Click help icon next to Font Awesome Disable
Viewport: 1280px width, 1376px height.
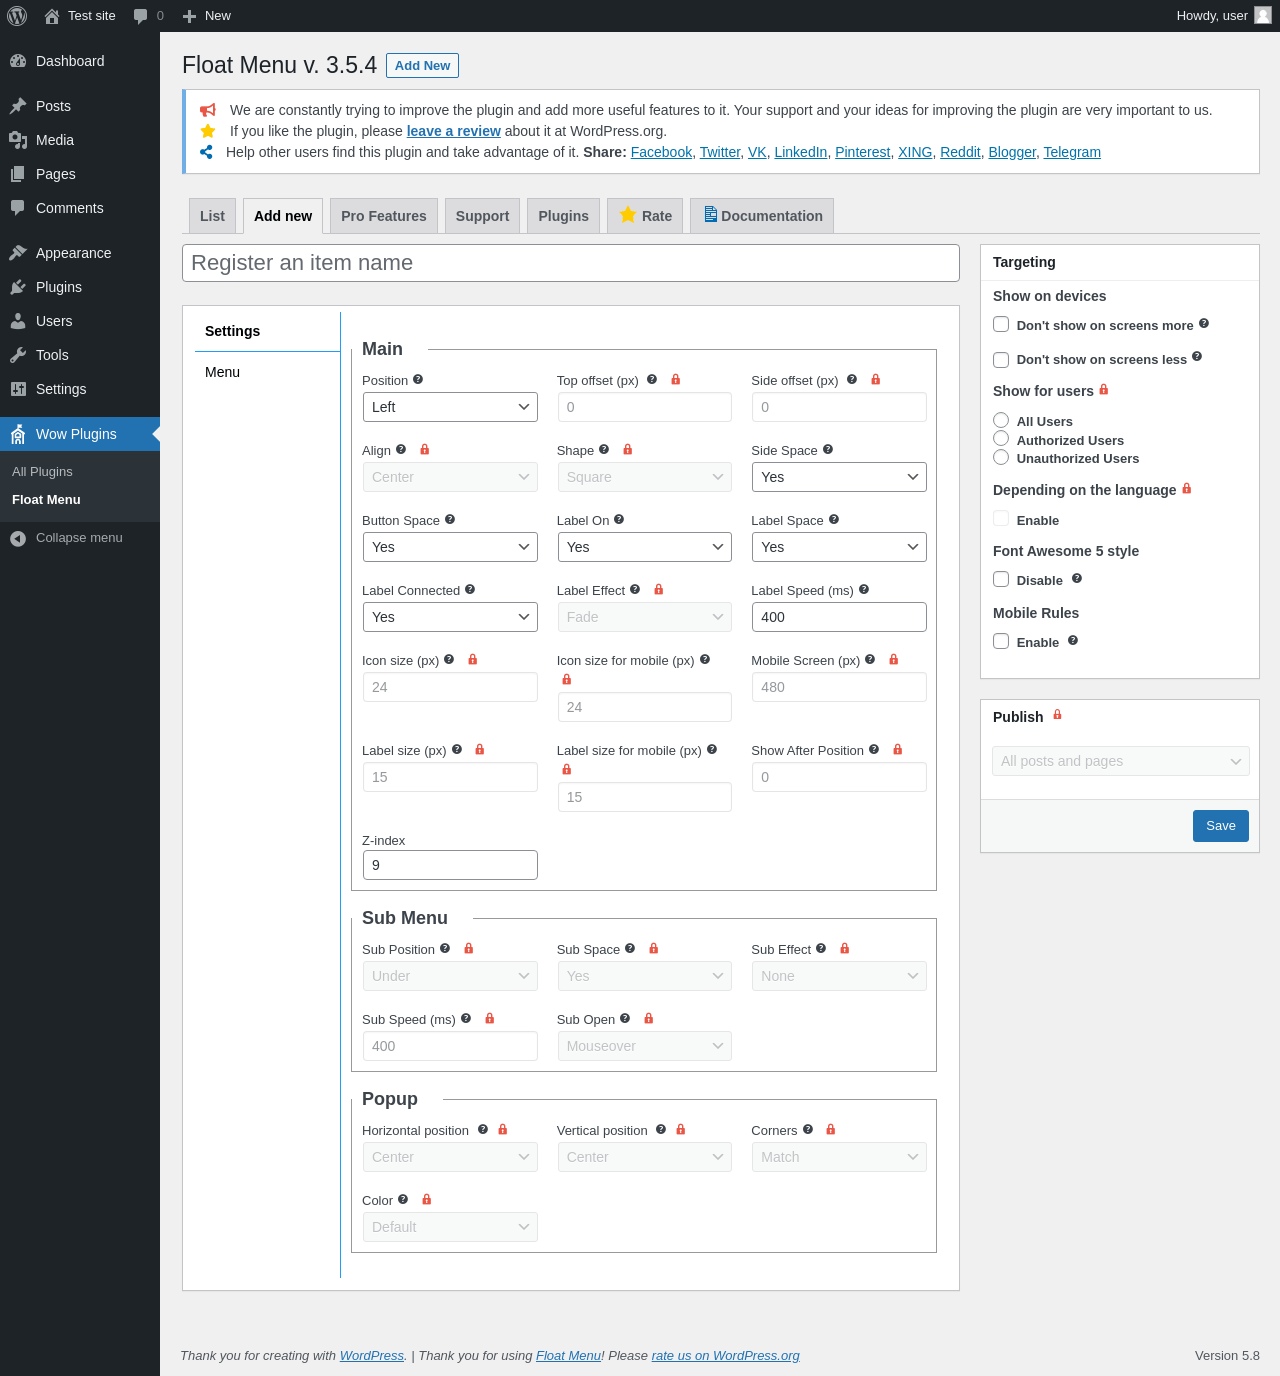pos(1077,578)
